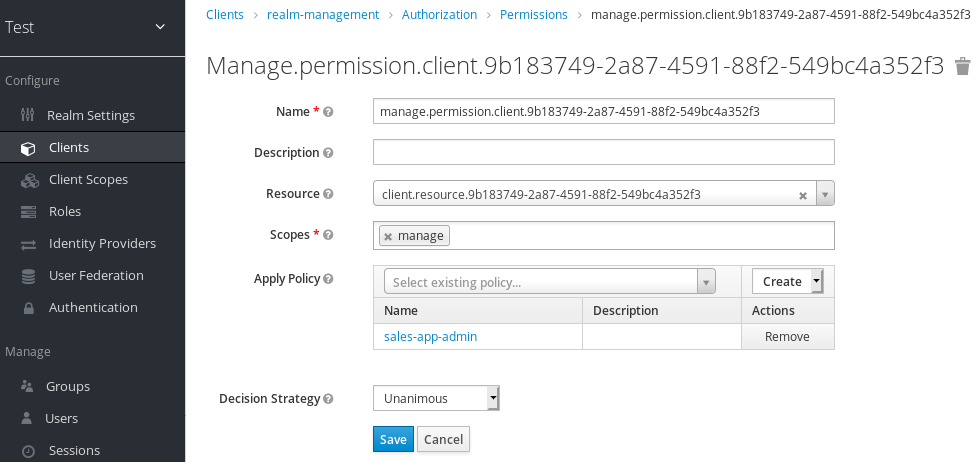Open Identity Providers in sidebar
The image size is (978, 462).
click(102, 243)
